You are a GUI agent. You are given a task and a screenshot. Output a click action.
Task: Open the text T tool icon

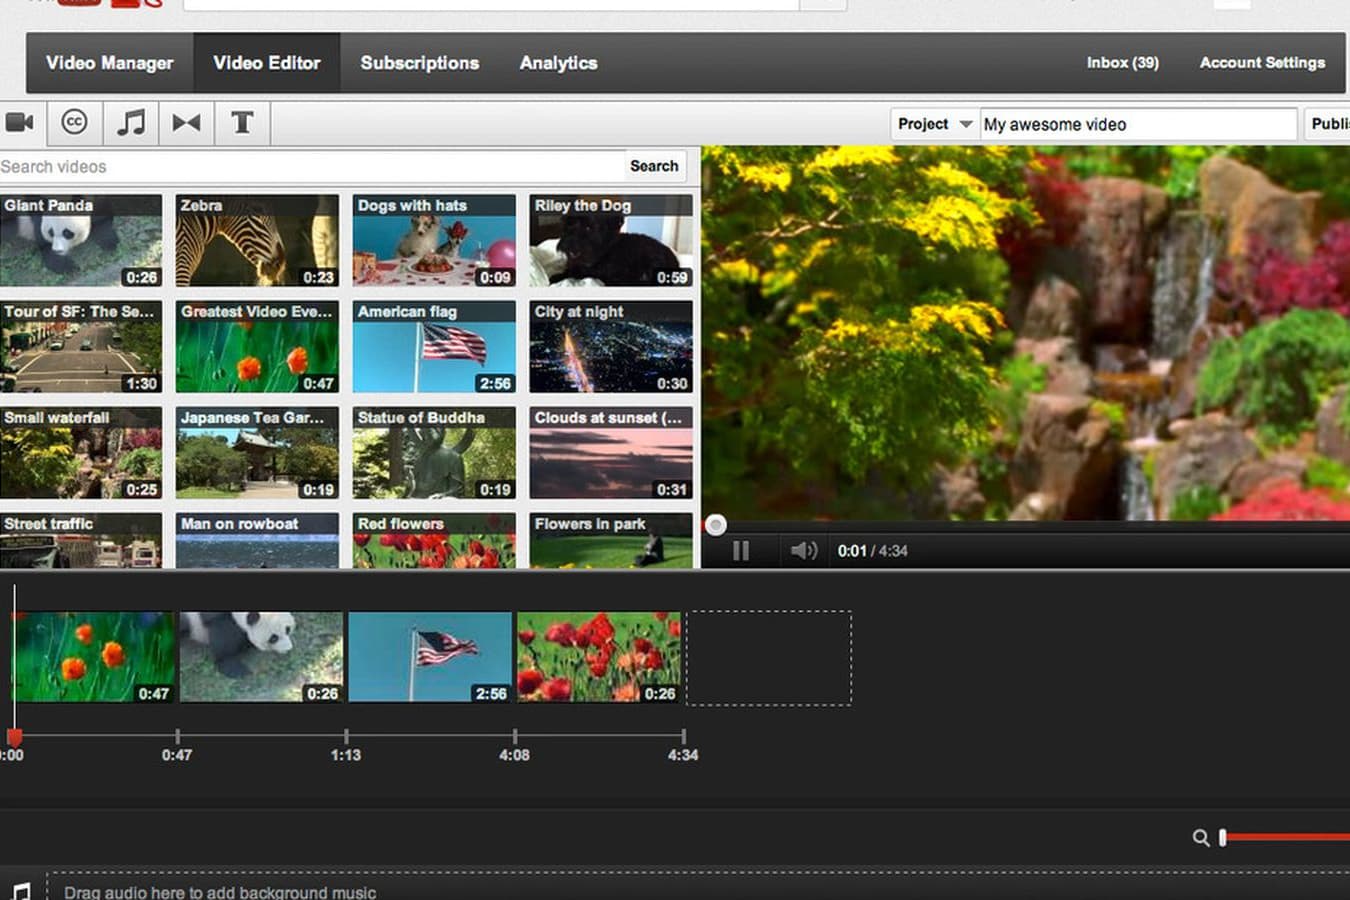pyautogui.click(x=241, y=123)
